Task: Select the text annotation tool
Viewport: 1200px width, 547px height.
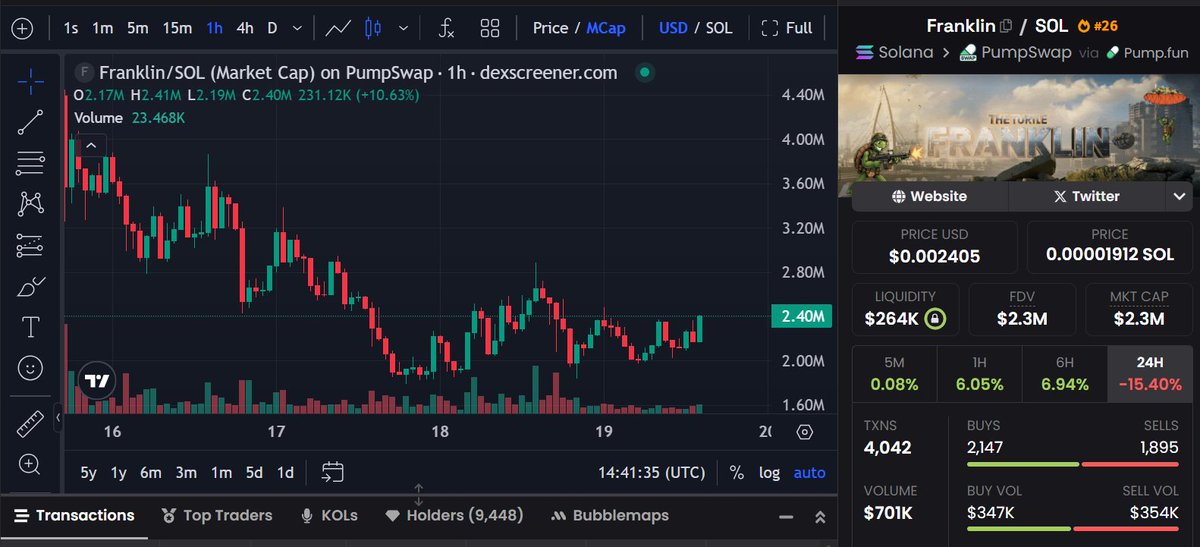Action: pyautogui.click(x=30, y=328)
